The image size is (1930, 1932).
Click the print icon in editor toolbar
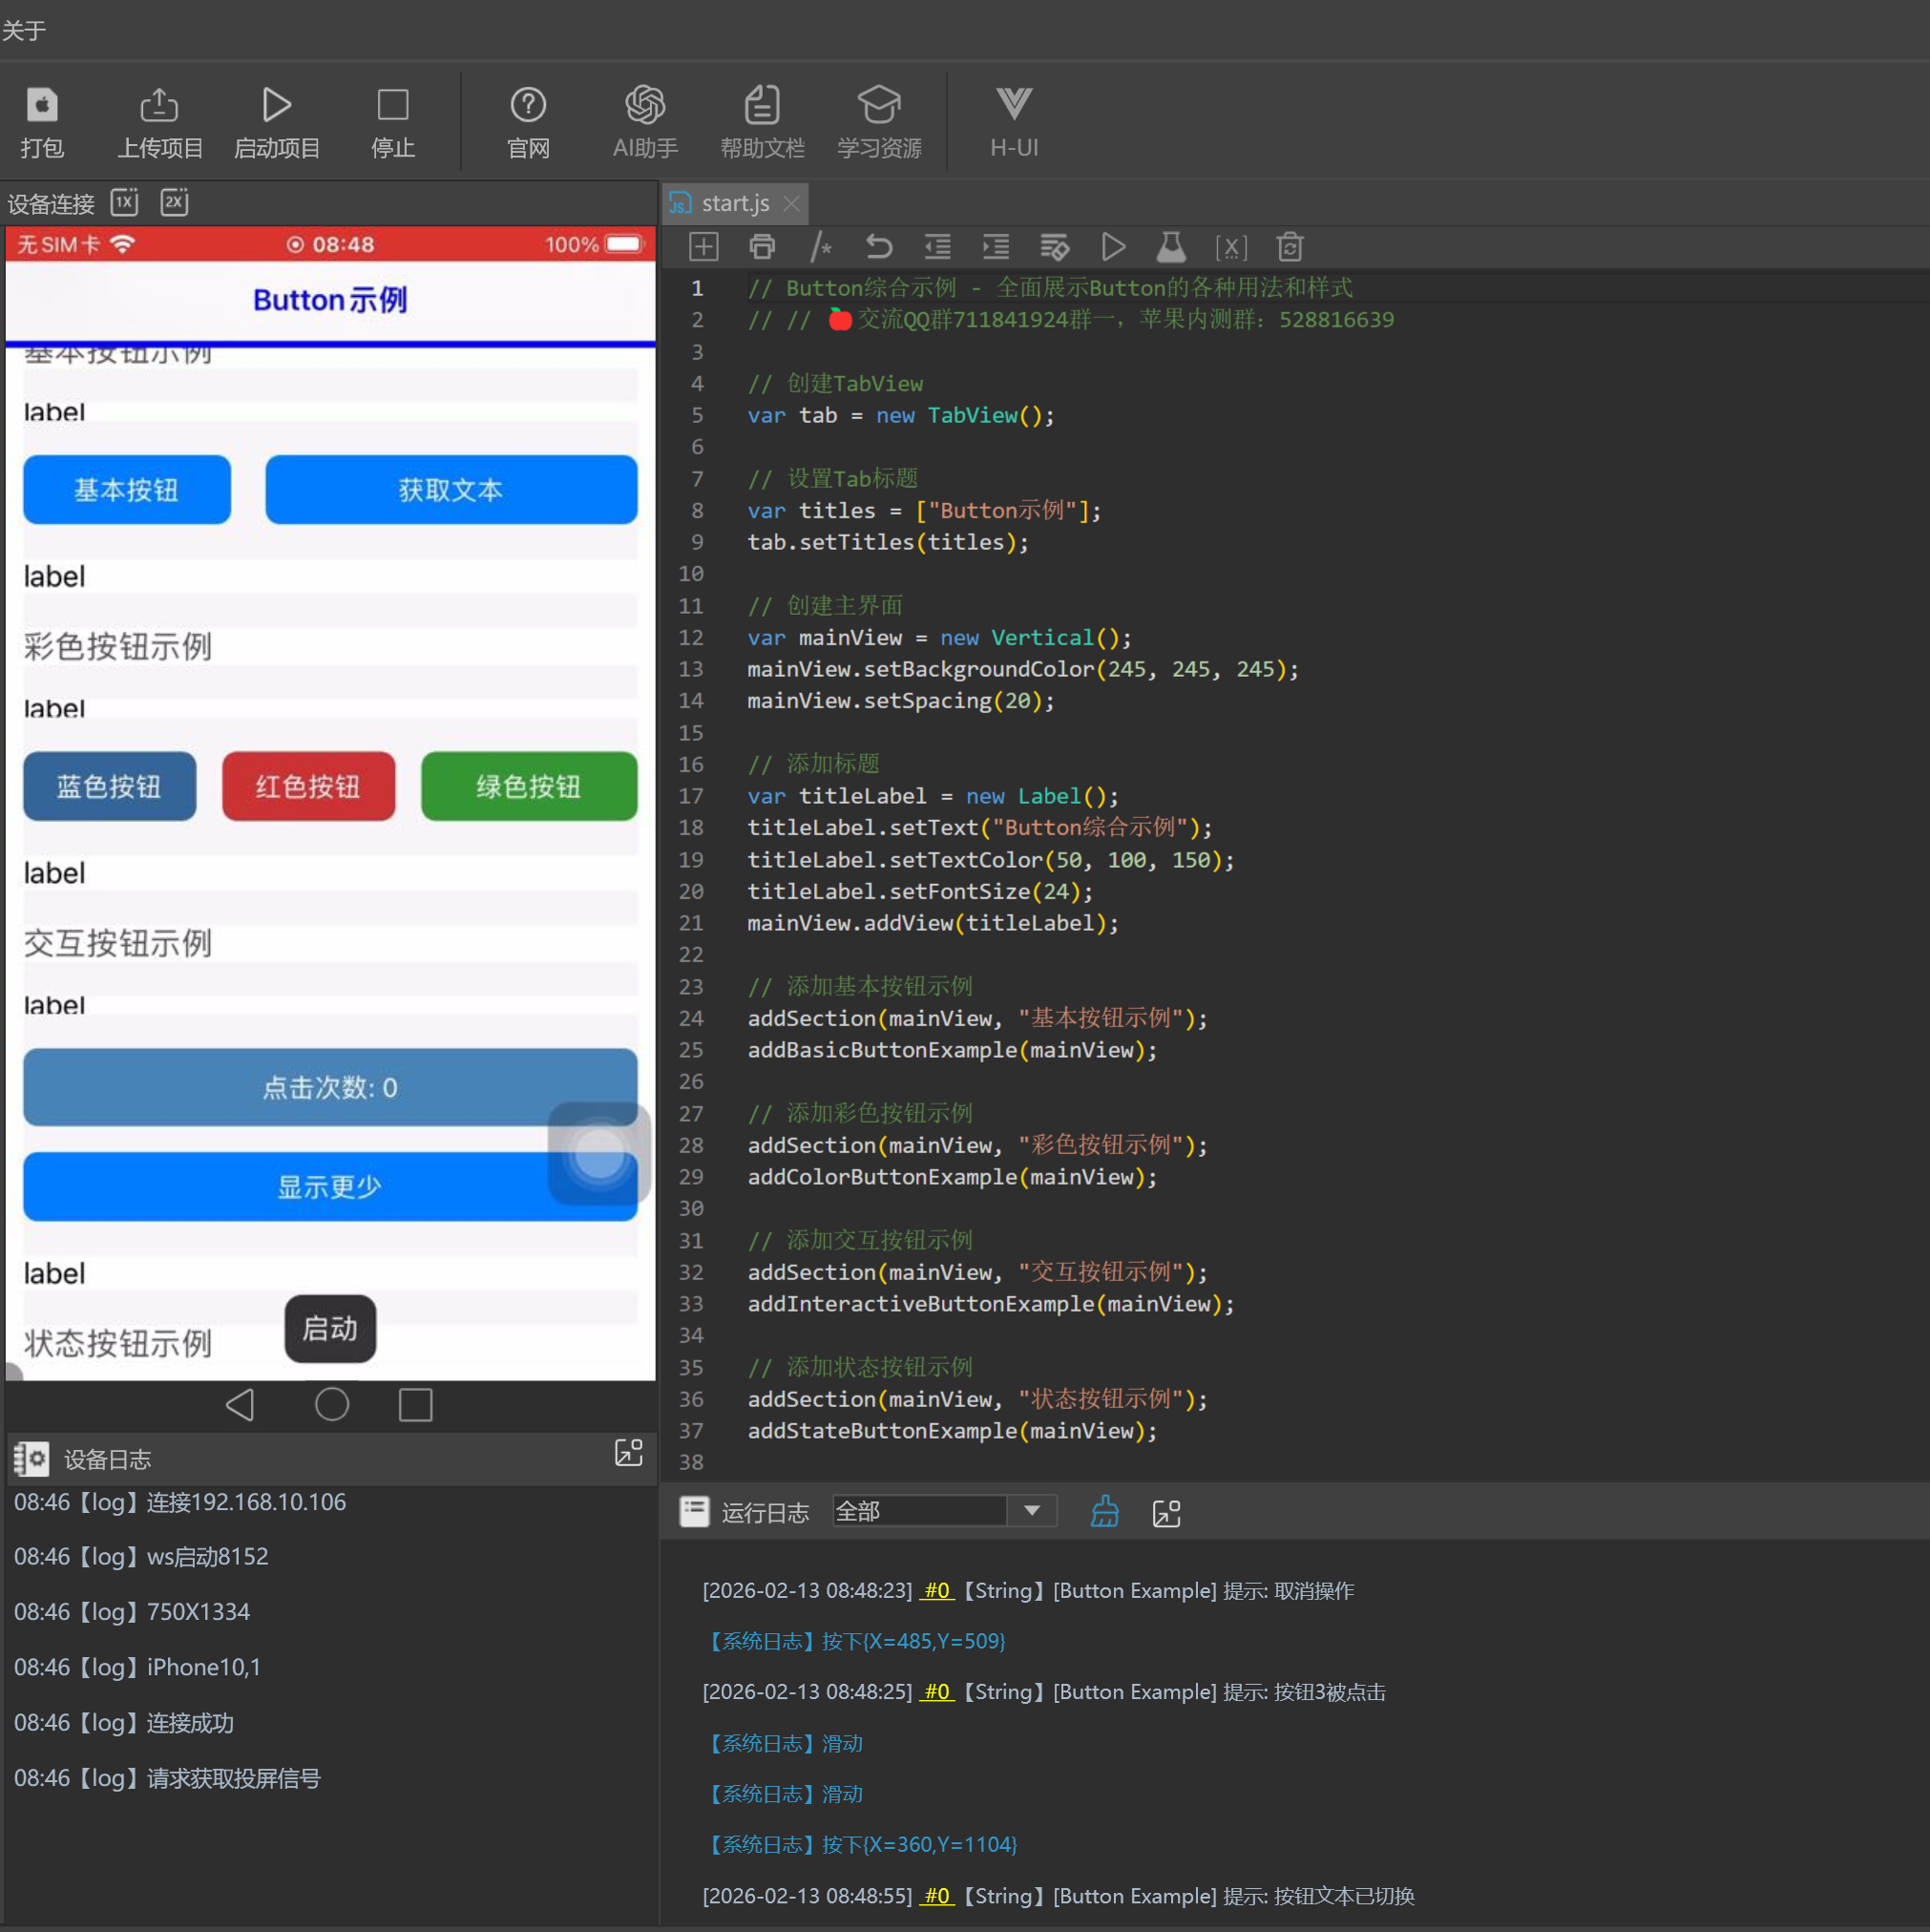pyautogui.click(x=762, y=246)
